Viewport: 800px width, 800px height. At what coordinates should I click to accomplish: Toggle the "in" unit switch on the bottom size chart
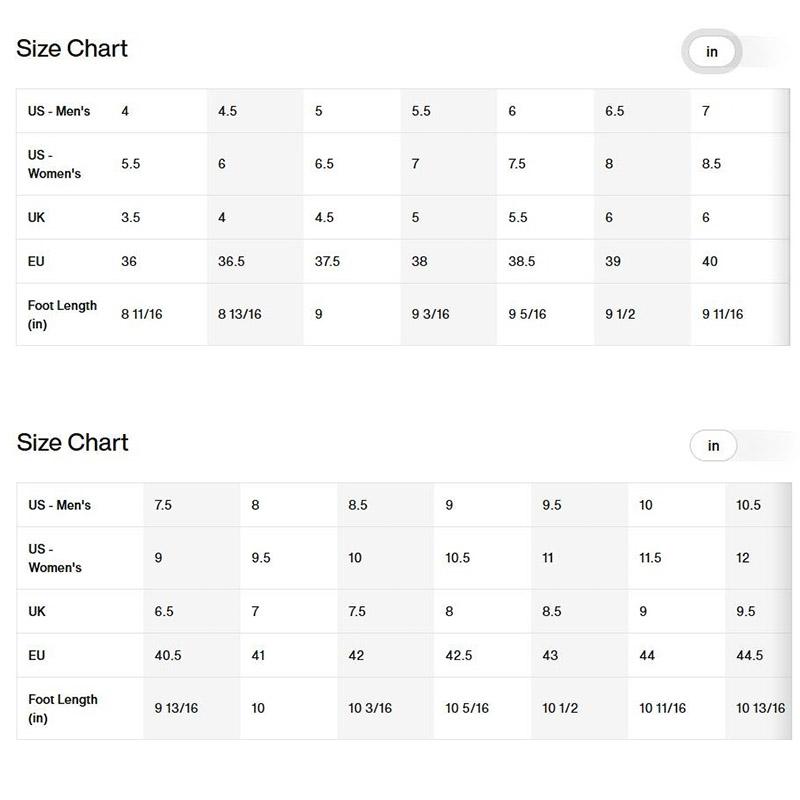coord(713,446)
